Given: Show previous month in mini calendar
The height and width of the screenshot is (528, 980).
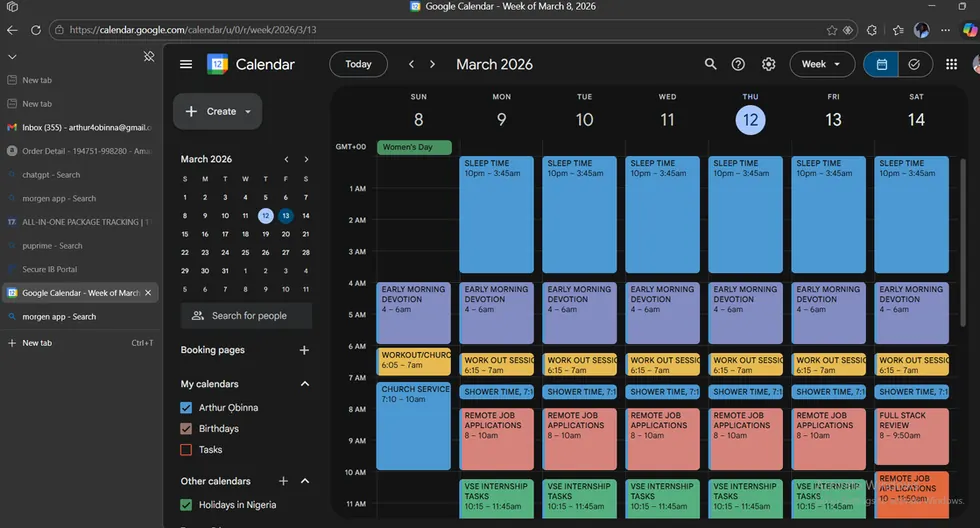Looking at the screenshot, I should [x=286, y=159].
